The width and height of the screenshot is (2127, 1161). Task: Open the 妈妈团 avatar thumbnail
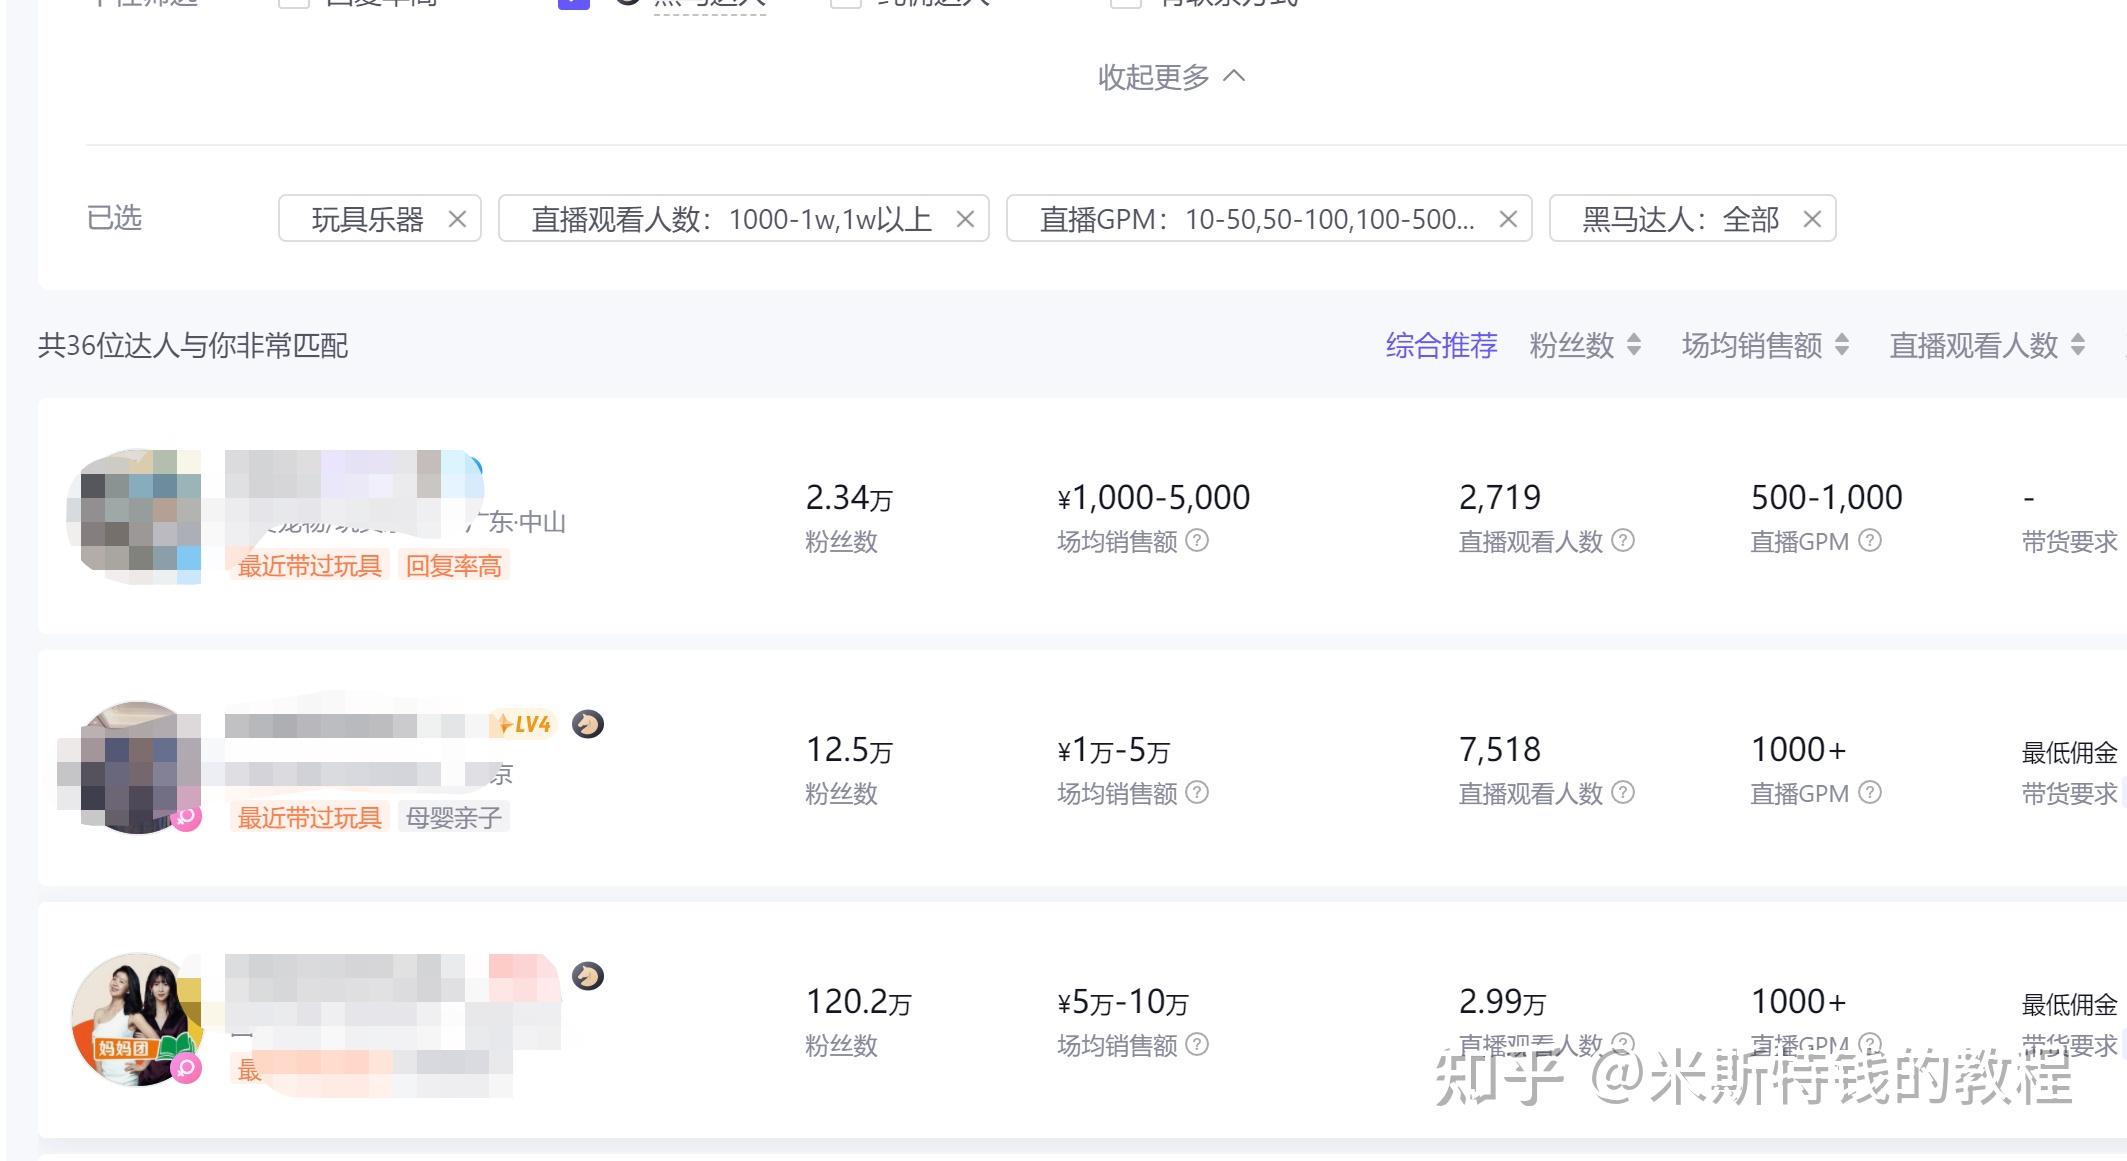tap(137, 1020)
